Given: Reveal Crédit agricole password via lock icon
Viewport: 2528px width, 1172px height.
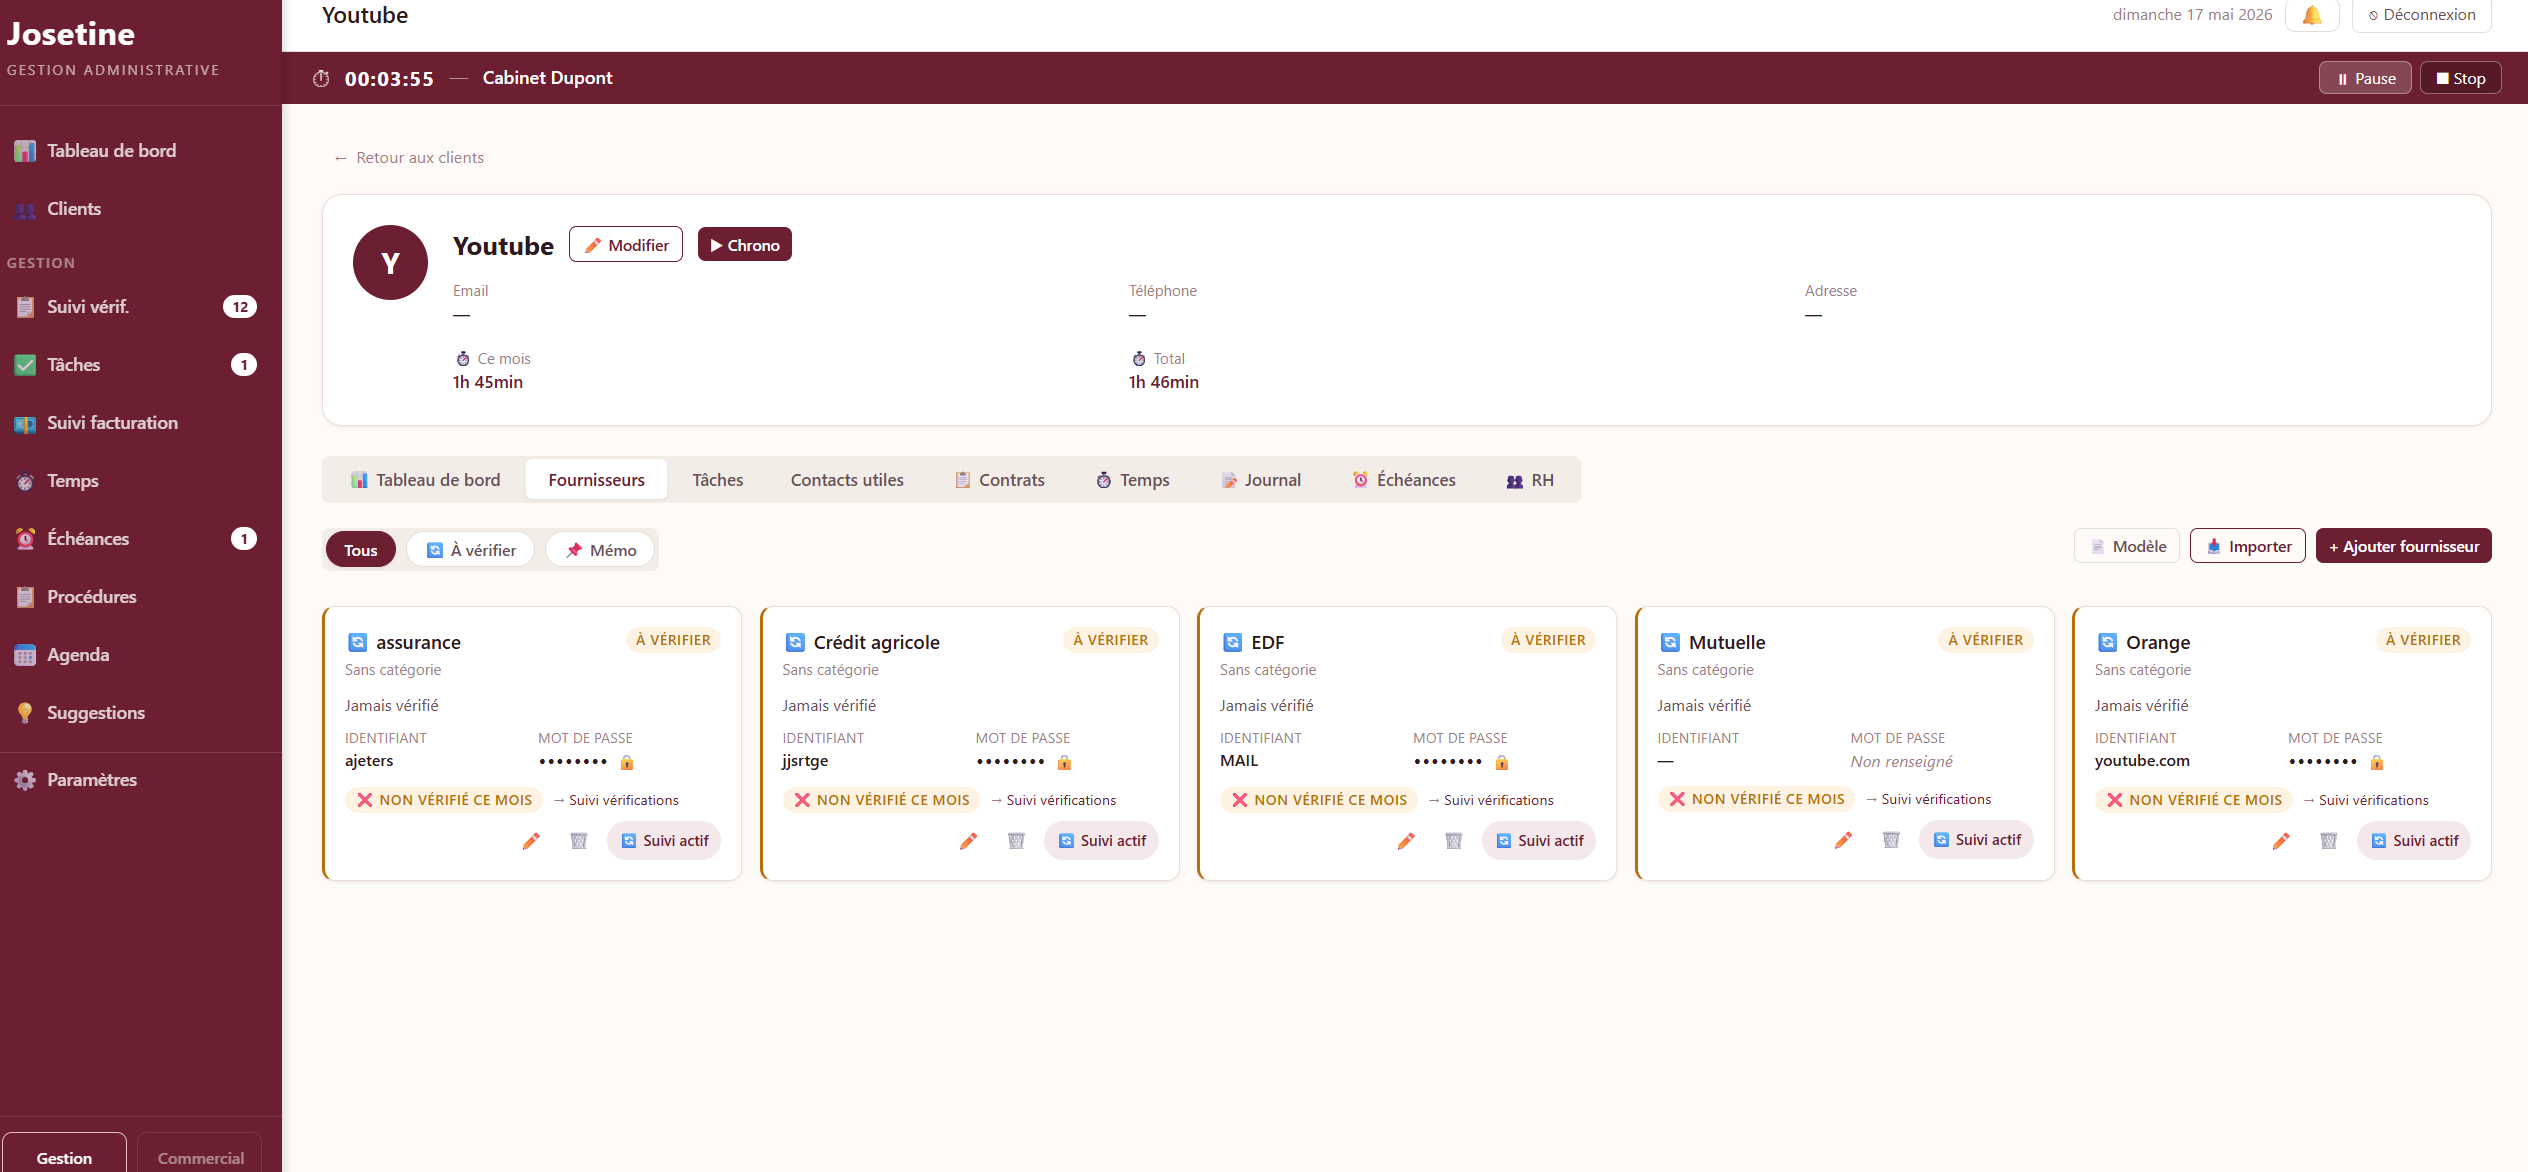Looking at the screenshot, I should coord(1064,762).
